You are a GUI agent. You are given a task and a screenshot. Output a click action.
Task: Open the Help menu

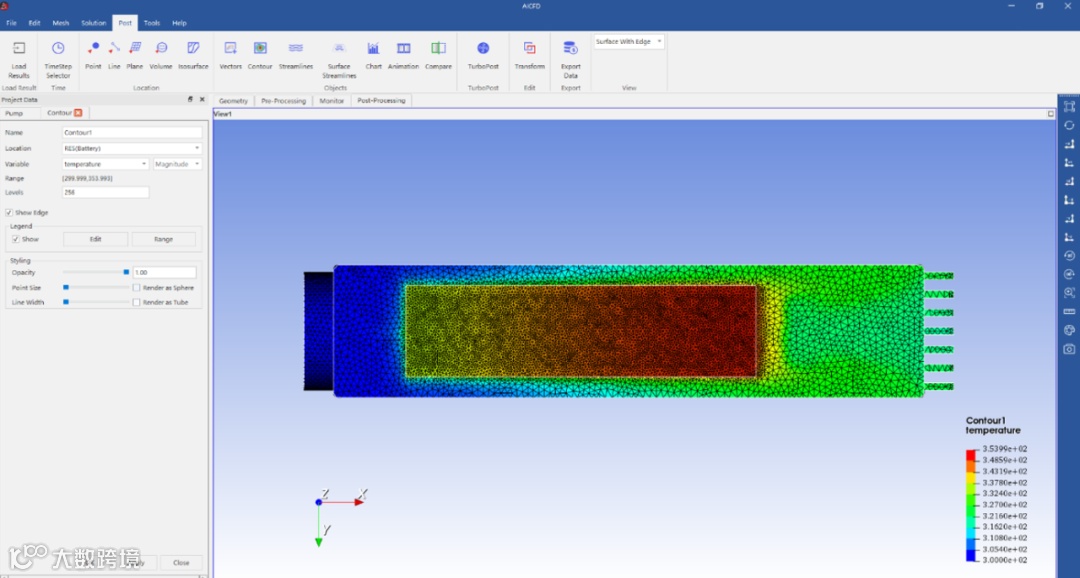pyautogui.click(x=179, y=23)
